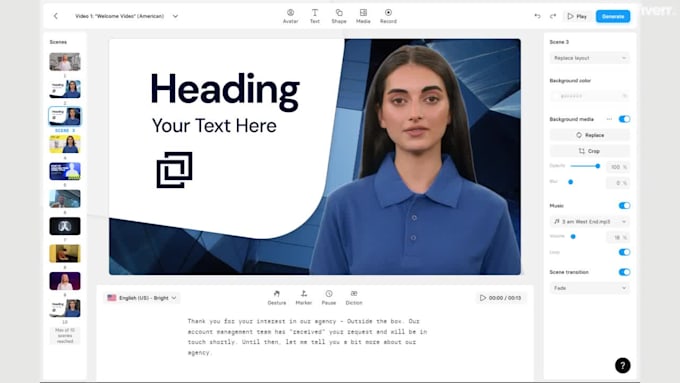Click the script text area
The image size is (680, 383).
[x=307, y=337]
